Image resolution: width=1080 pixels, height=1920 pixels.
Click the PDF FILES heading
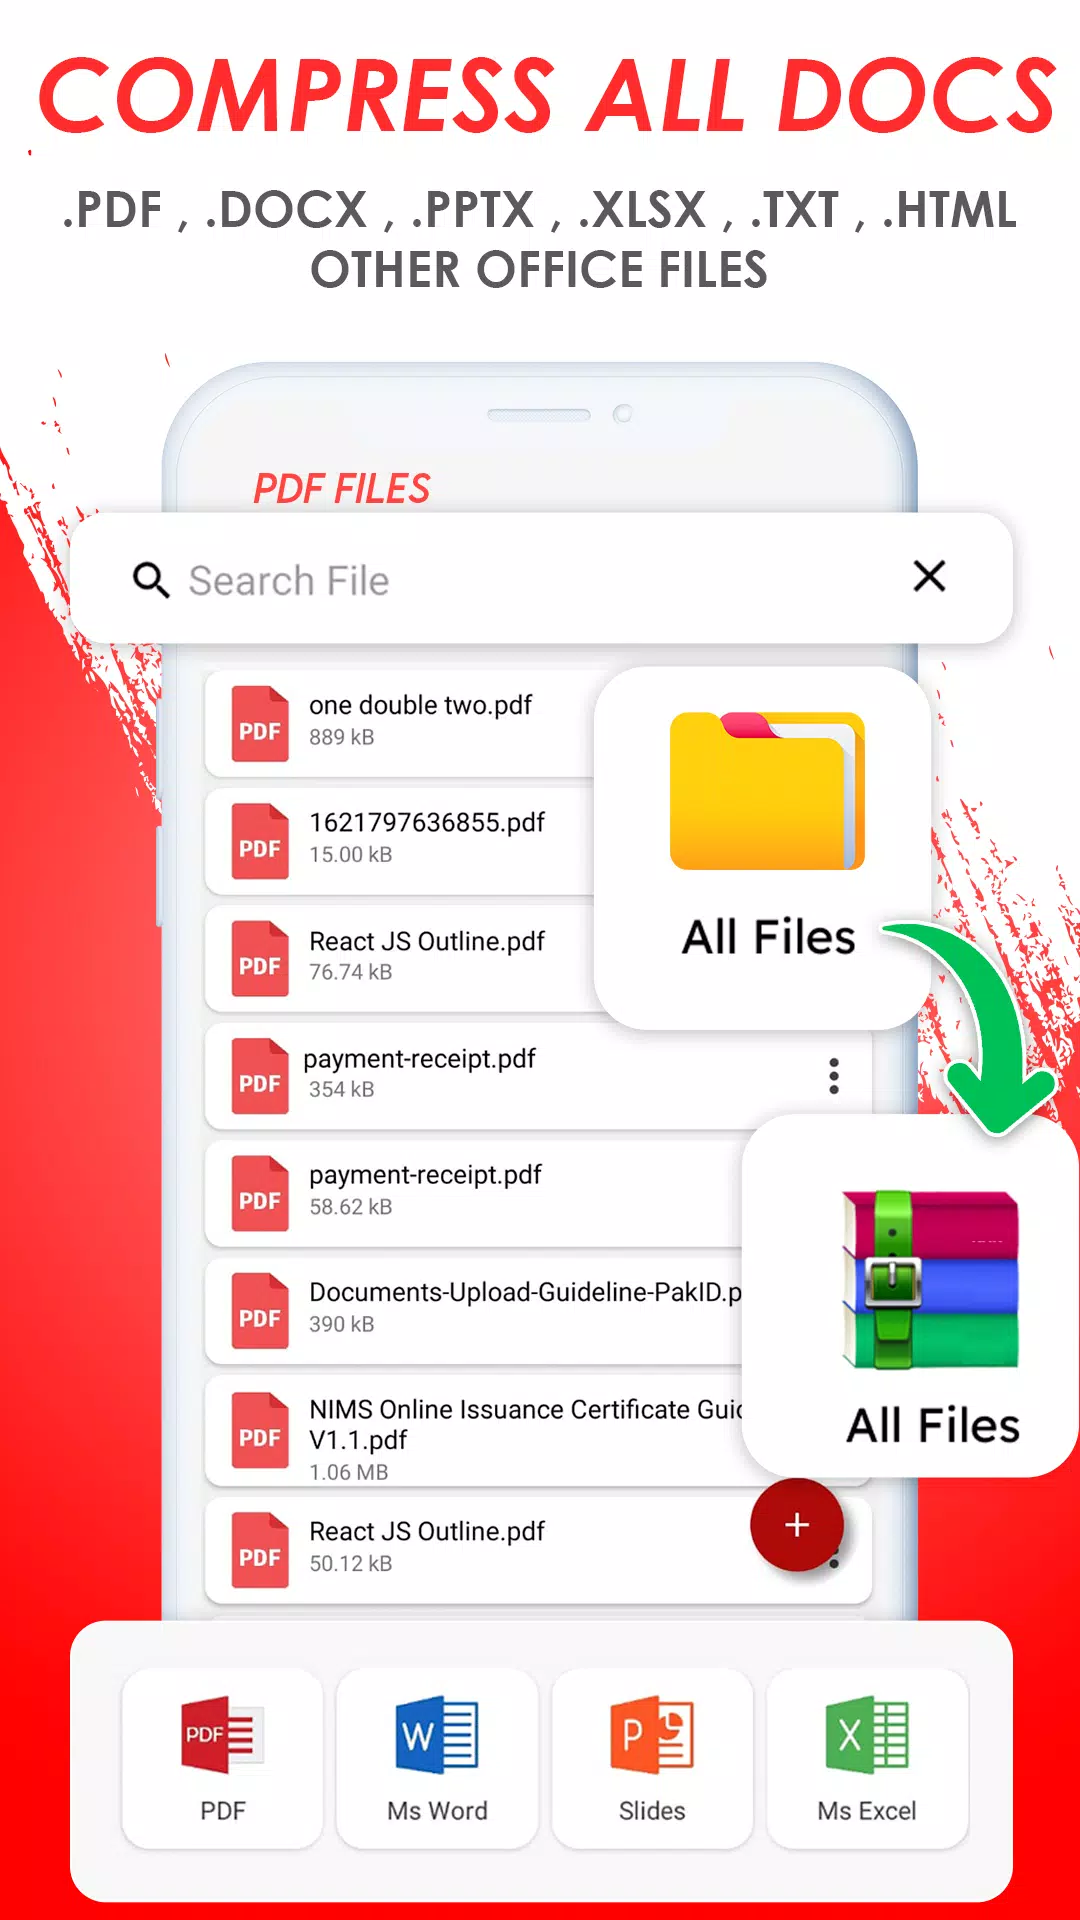point(341,489)
